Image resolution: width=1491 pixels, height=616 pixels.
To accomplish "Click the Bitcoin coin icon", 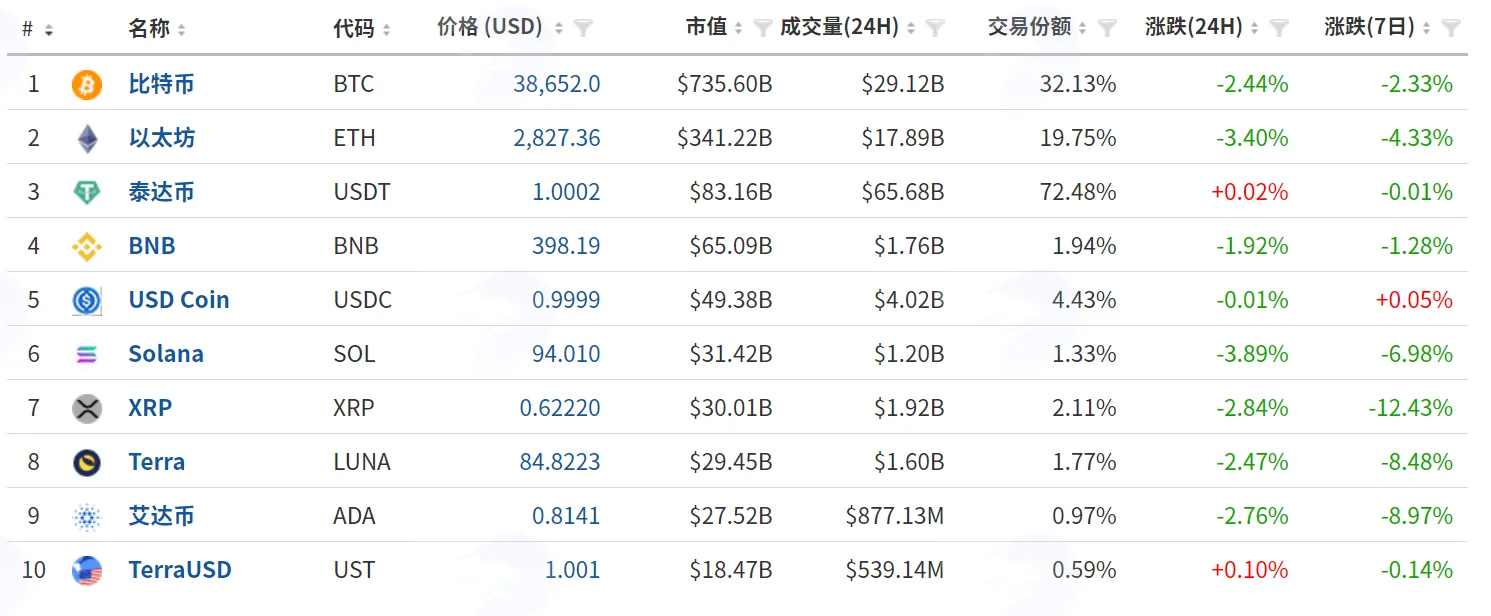I will point(87,85).
